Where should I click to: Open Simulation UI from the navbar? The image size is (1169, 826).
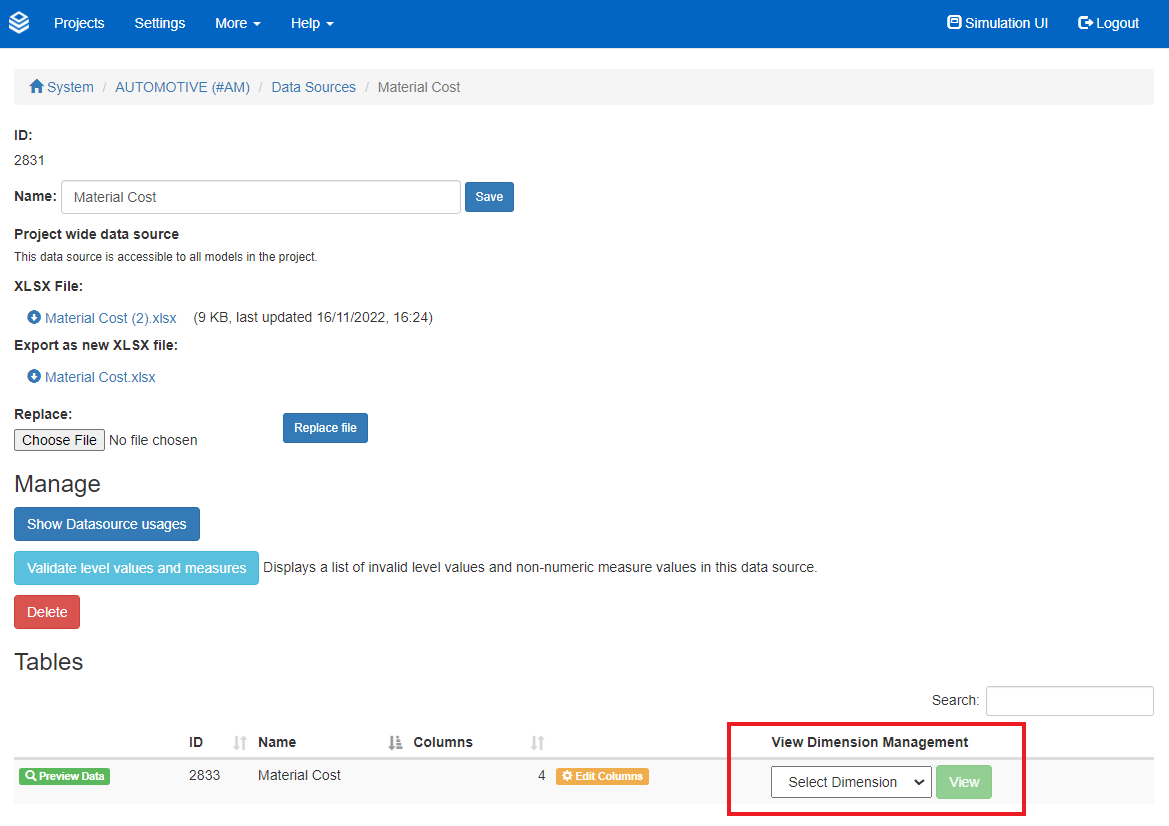[997, 23]
